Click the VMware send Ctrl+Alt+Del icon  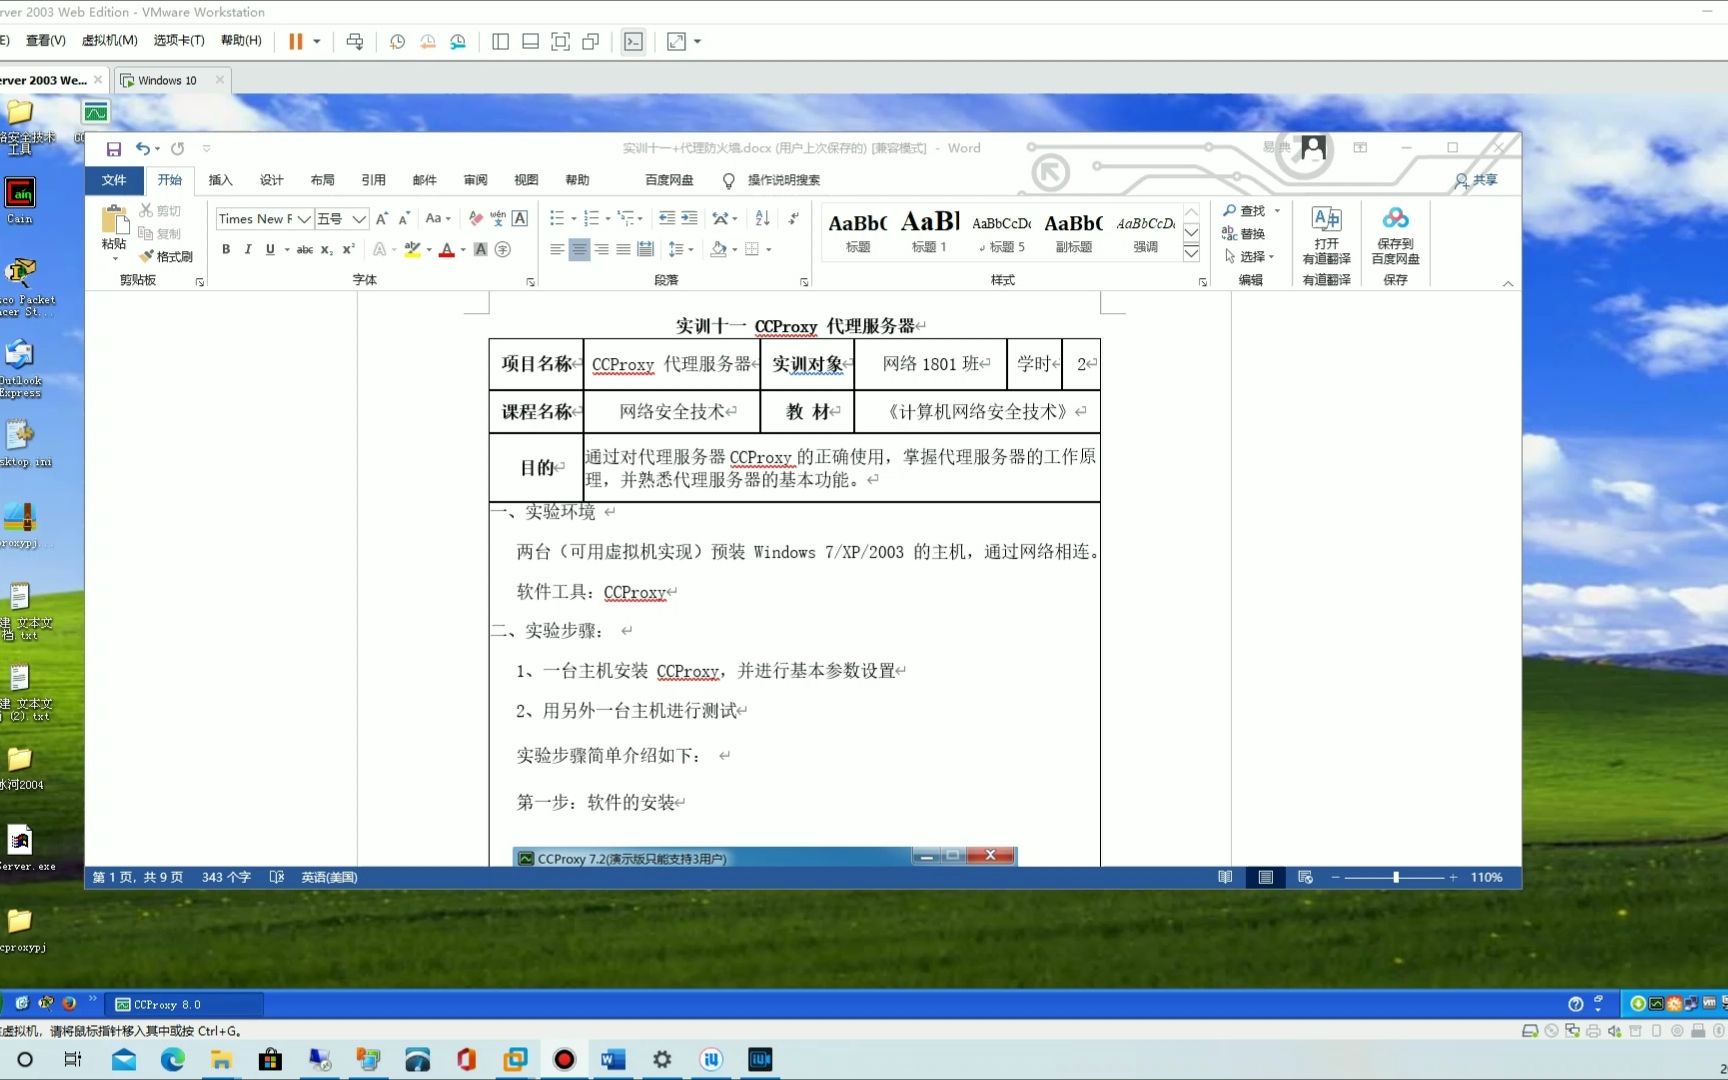355,42
